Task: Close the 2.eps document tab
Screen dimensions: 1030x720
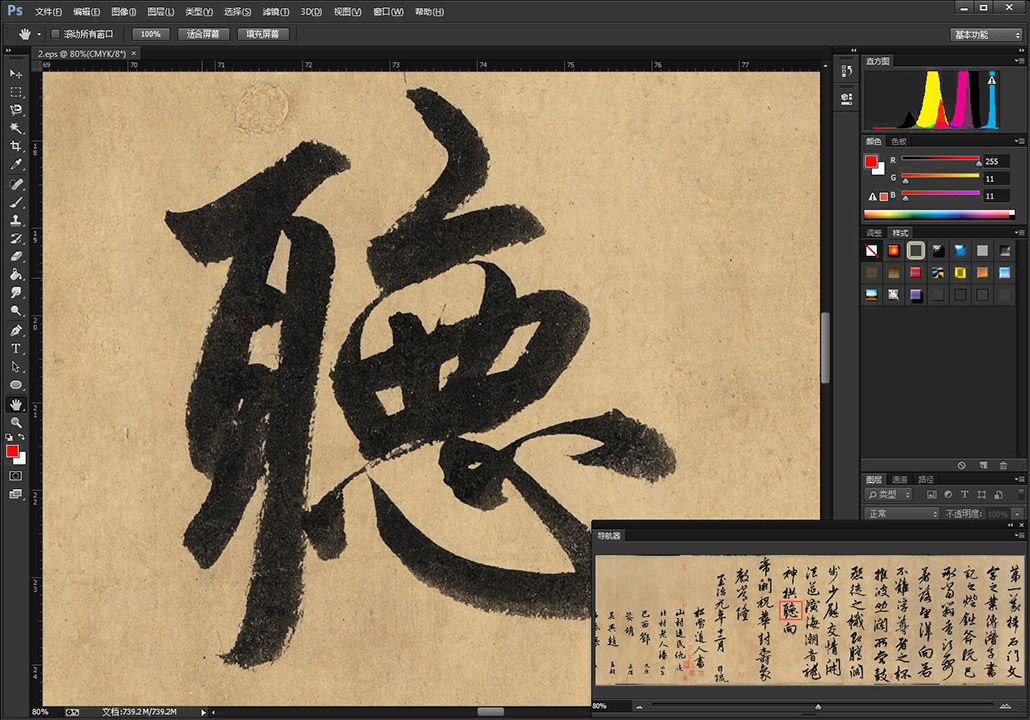Action: [134, 53]
